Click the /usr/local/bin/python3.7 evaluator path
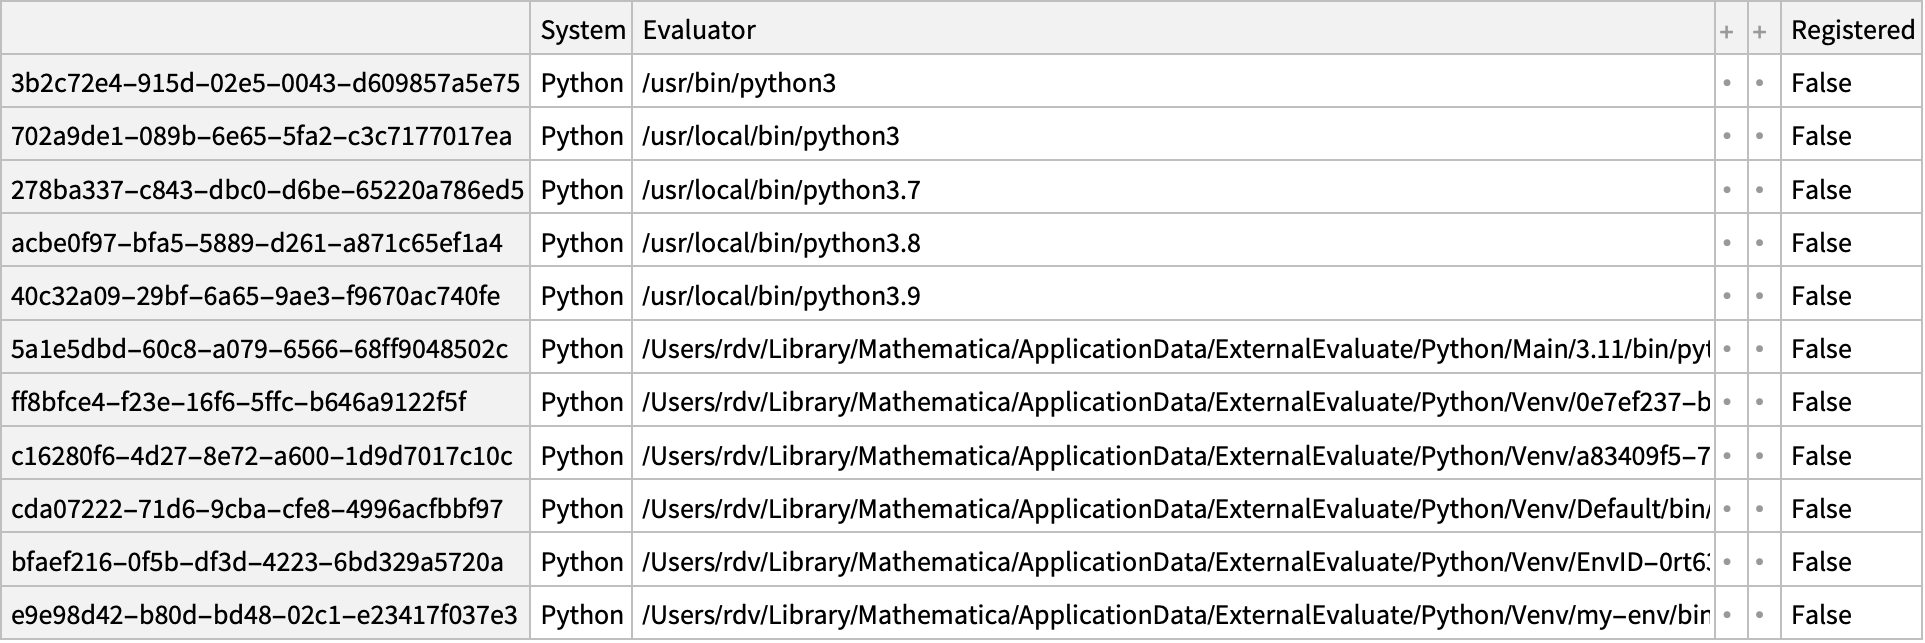Screen dimensions: 1925x643 pos(781,190)
